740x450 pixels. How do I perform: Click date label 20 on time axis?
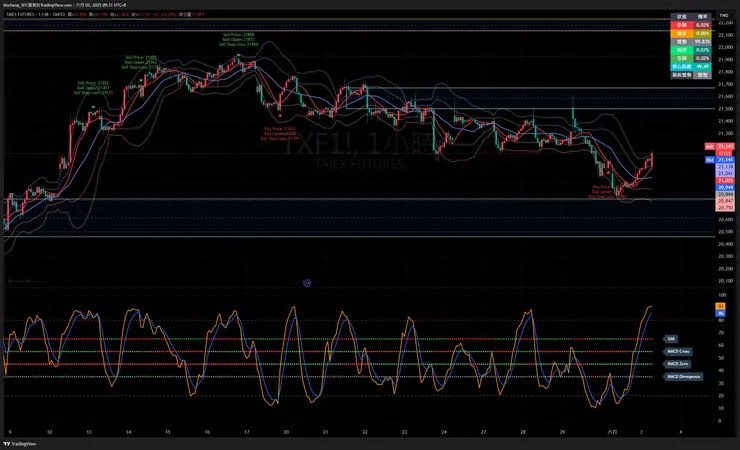coord(286,432)
